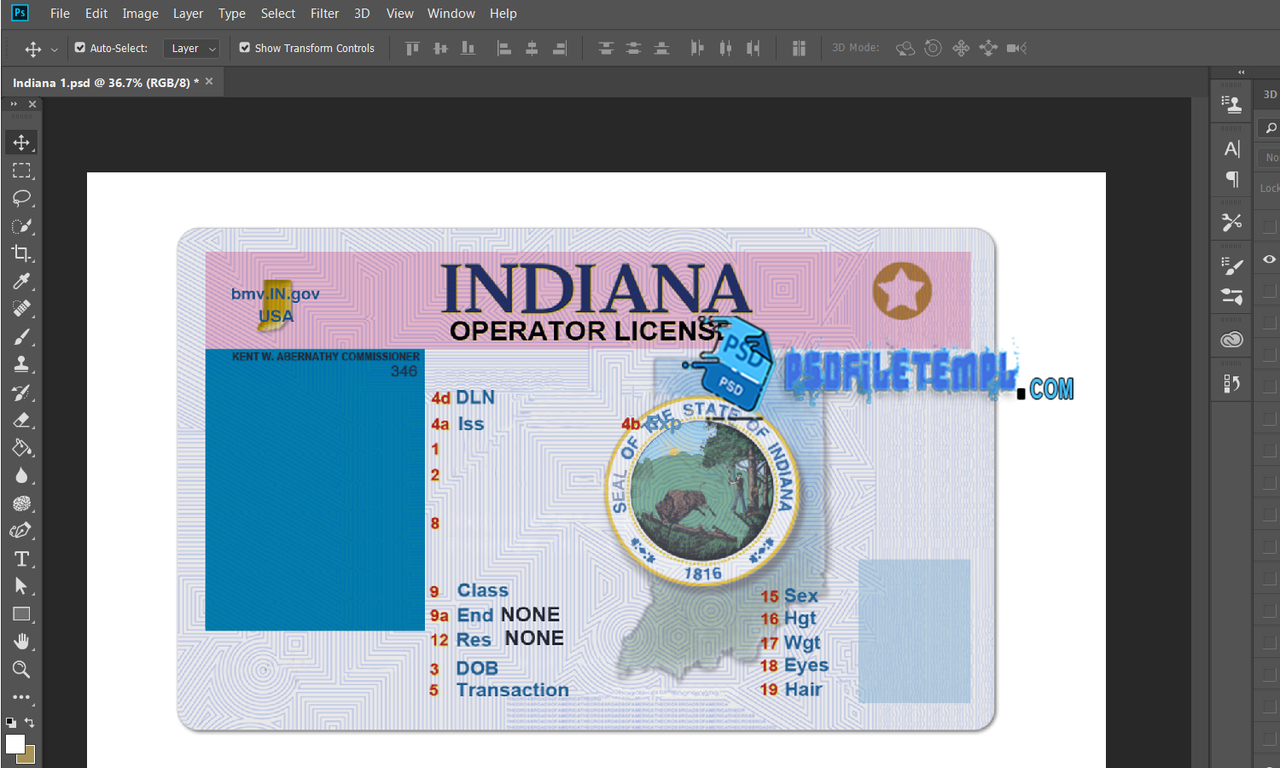
Task: Select the Brush tool
Action: (21, 337)
